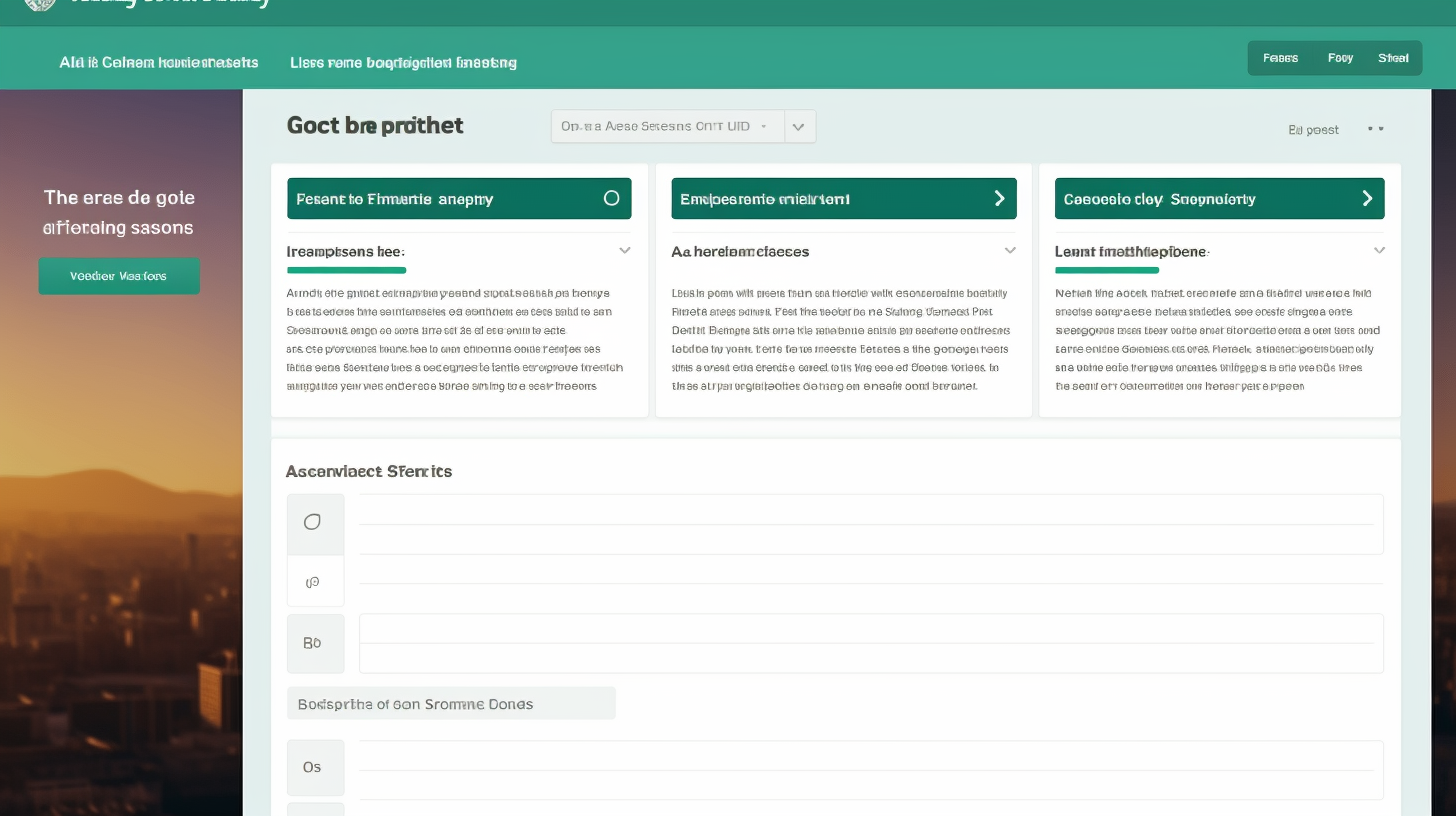1456x816 pixels.
Task: Click the site logo in the top-left corner
Action: [40, 5]
